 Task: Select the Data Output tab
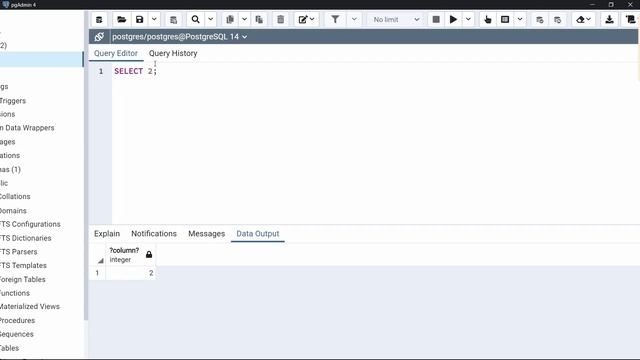[x=258, y=234]
